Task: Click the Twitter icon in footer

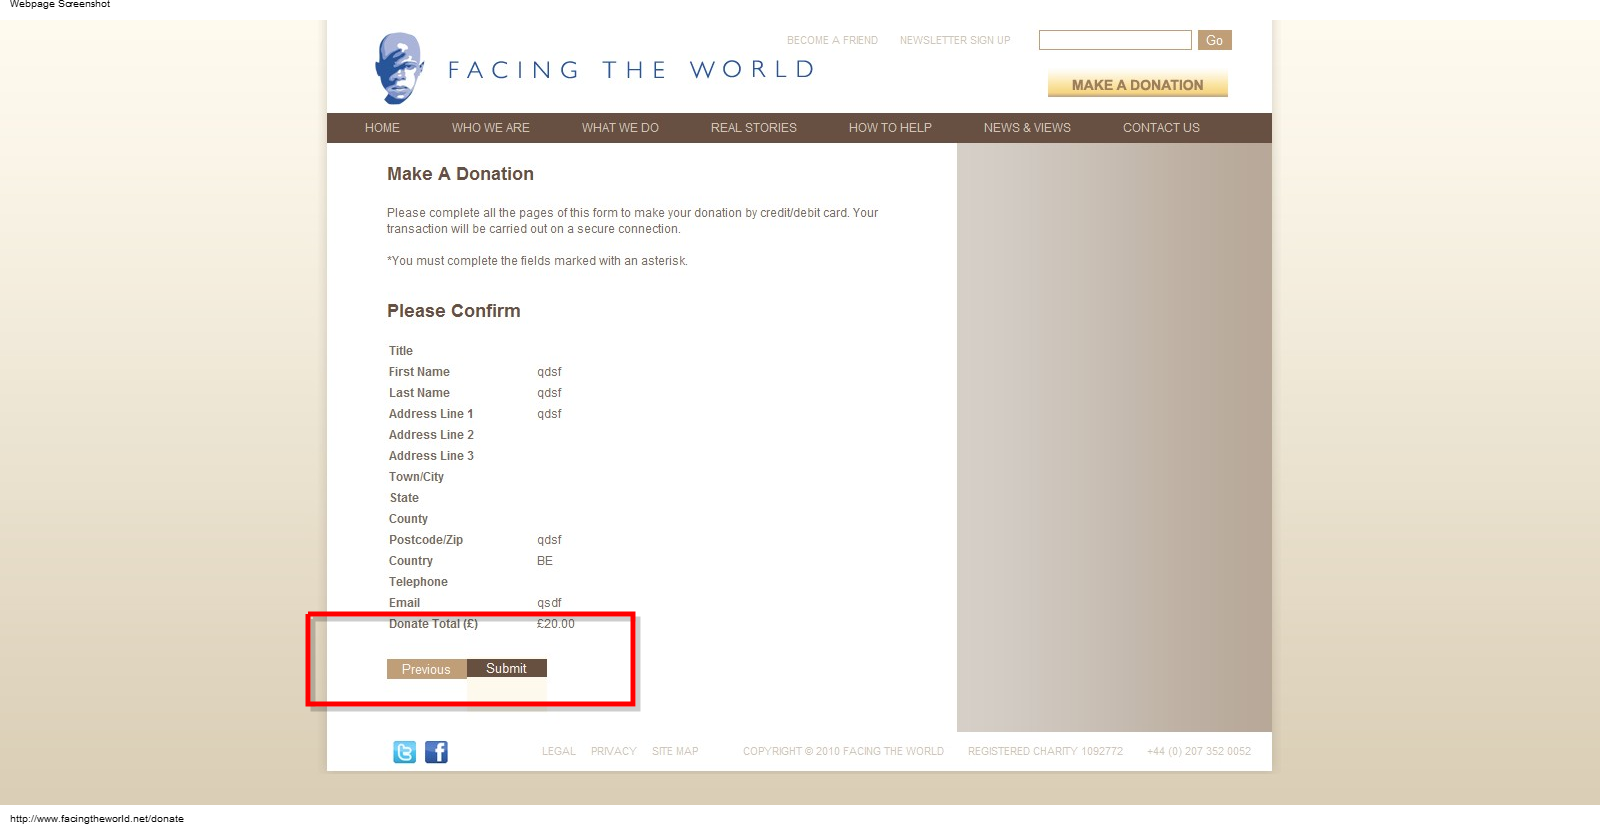Action: point(404,752)
